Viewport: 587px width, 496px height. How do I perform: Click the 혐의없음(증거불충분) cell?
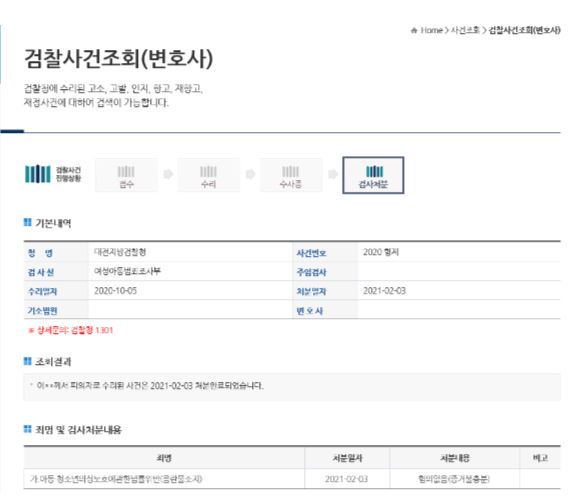pos(454,479)
